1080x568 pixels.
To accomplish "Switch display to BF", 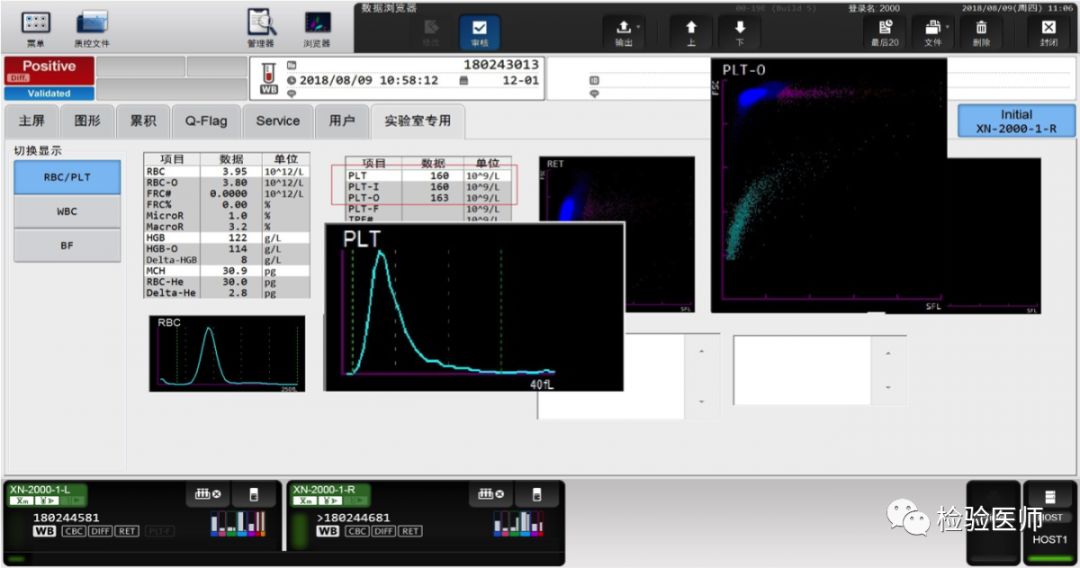I will click(67, 245).
